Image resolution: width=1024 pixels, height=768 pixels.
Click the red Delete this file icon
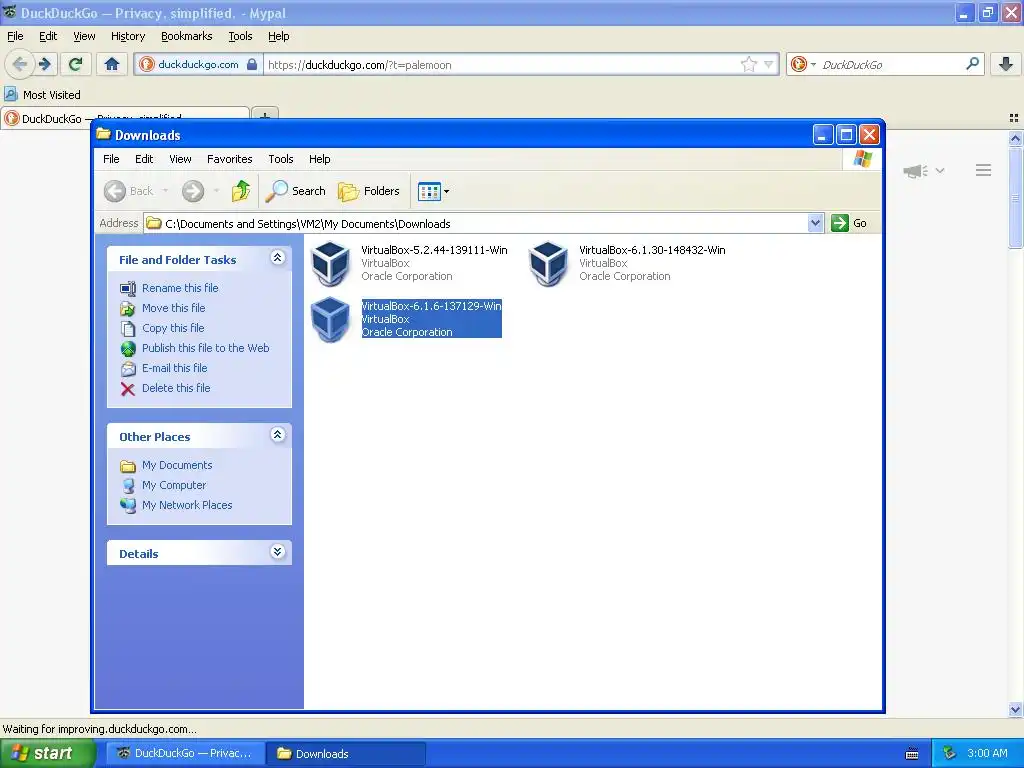(x=128, y=389)
